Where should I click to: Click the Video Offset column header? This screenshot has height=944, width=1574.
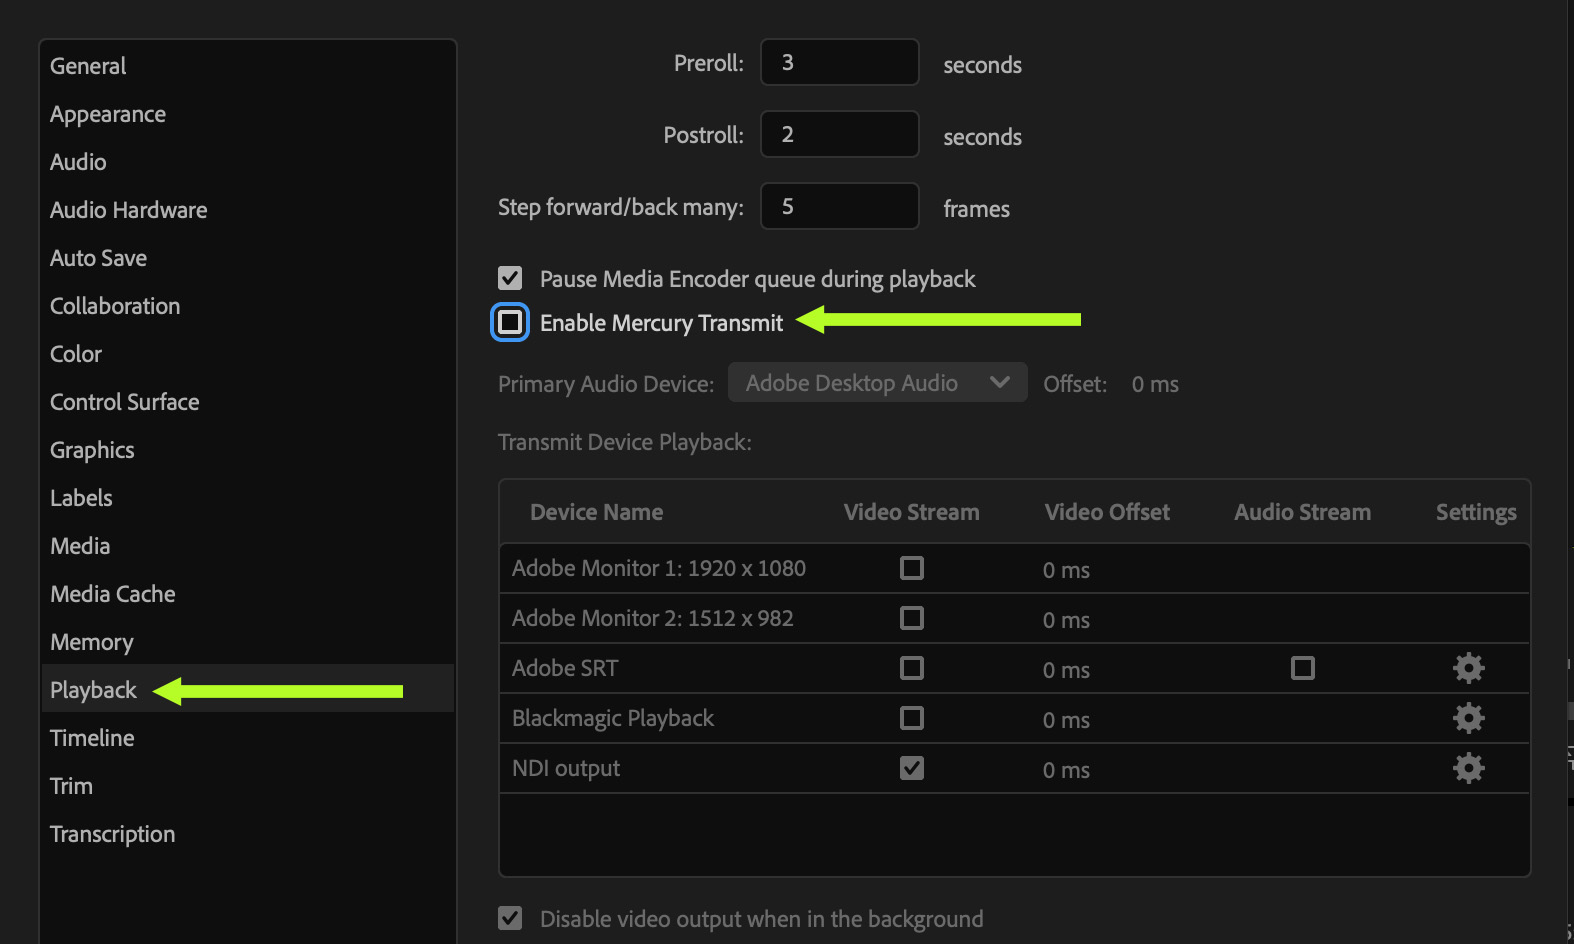click(x=1107, y=512)
